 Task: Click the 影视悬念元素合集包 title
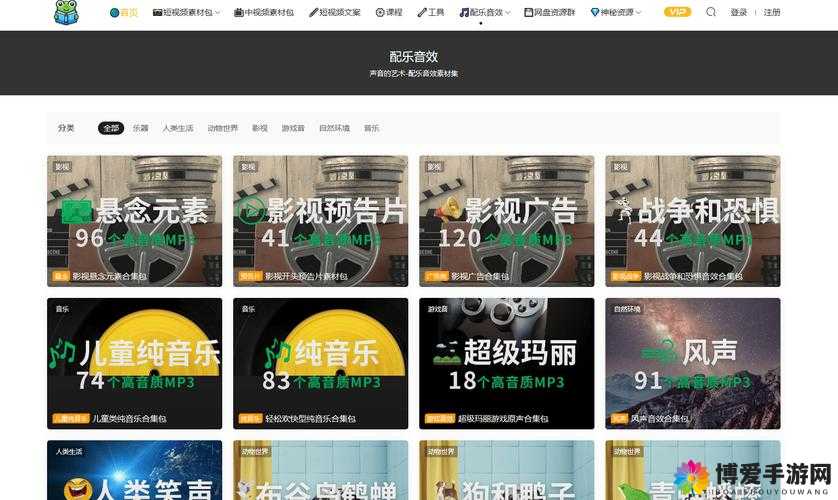click(x=110, y=276)
